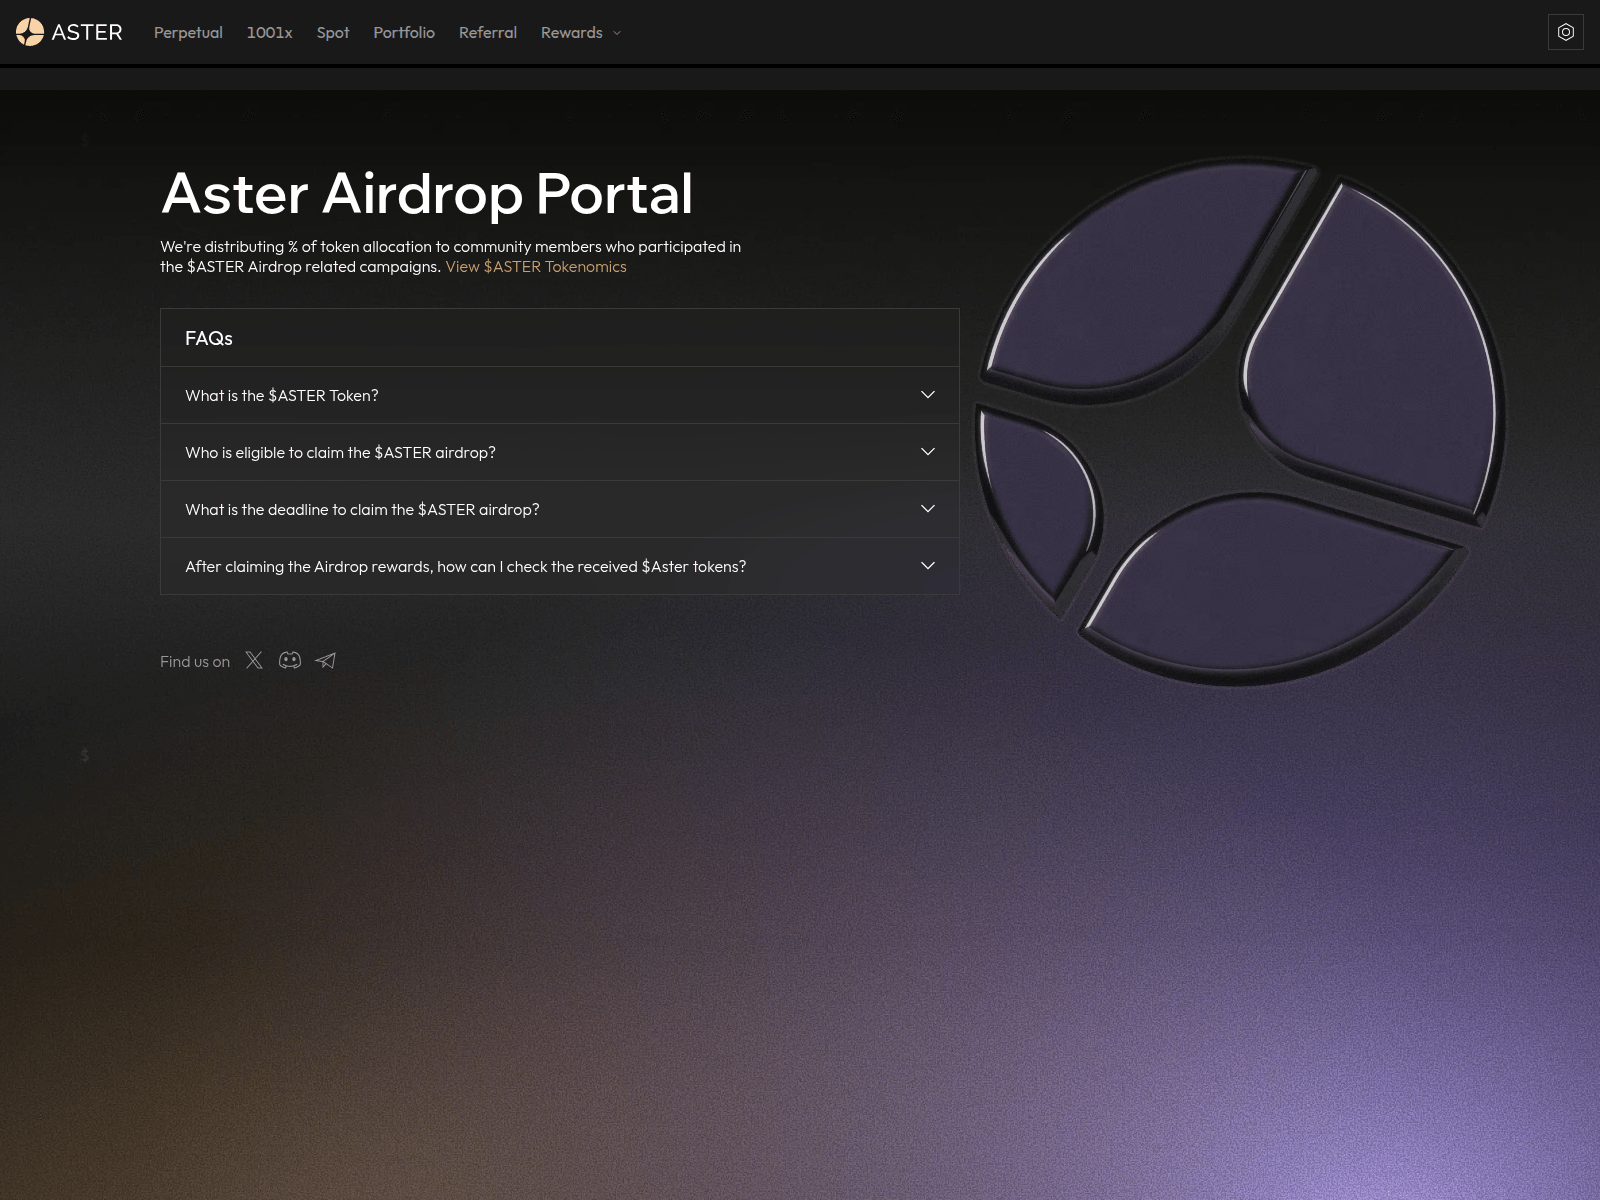1600x1200 pixels.
Task: Open the Telegram paper-plane icon
Action: (326, 660)
